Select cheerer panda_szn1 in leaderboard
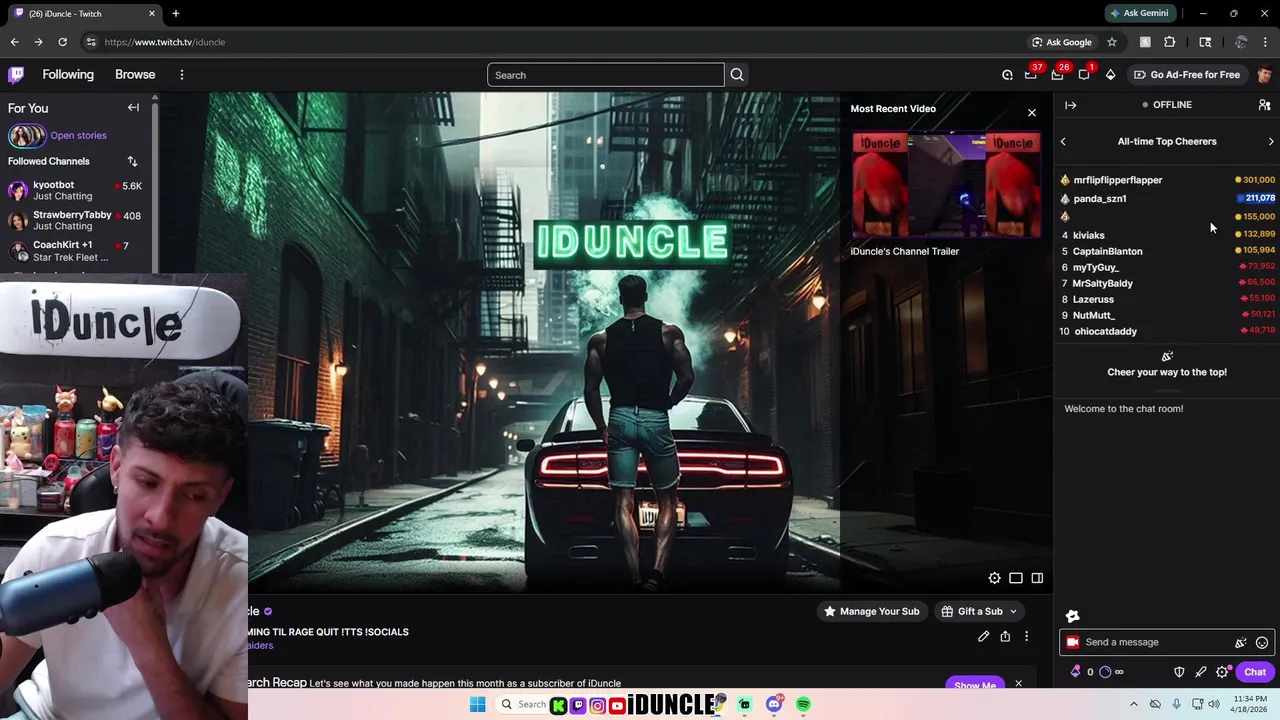This screenshot has height=720, width=1280. (x=1100, y=199)
